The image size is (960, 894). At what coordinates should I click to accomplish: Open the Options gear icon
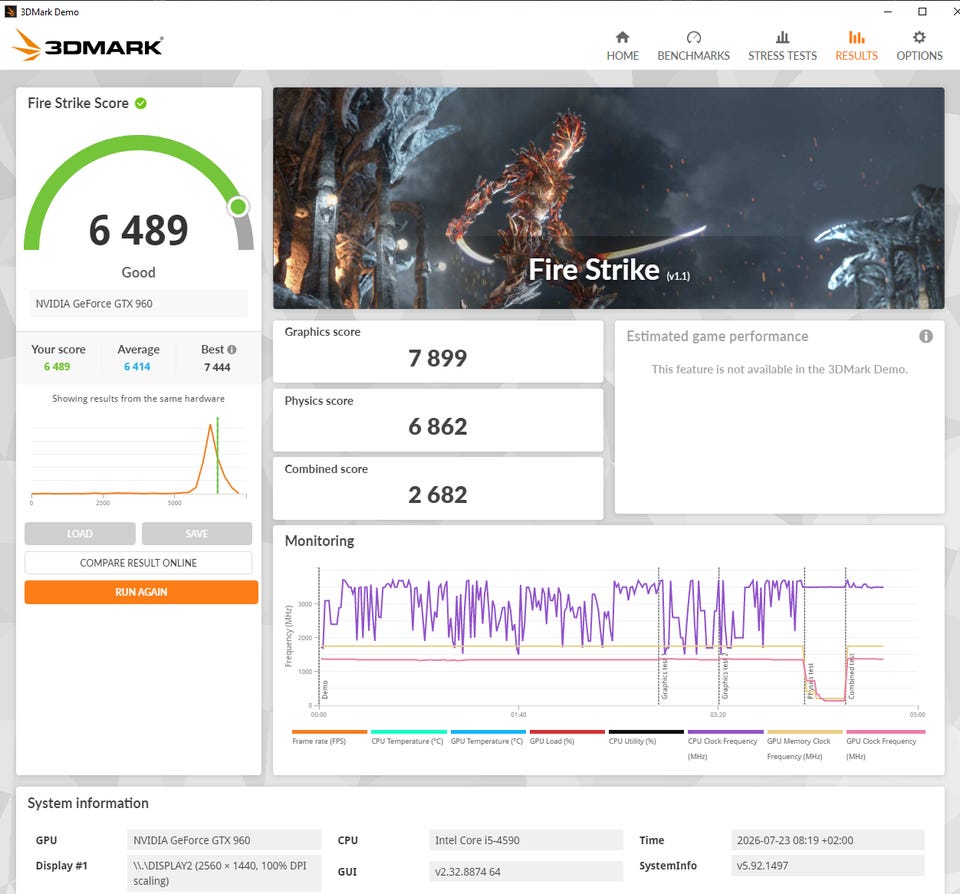[919, 37]
